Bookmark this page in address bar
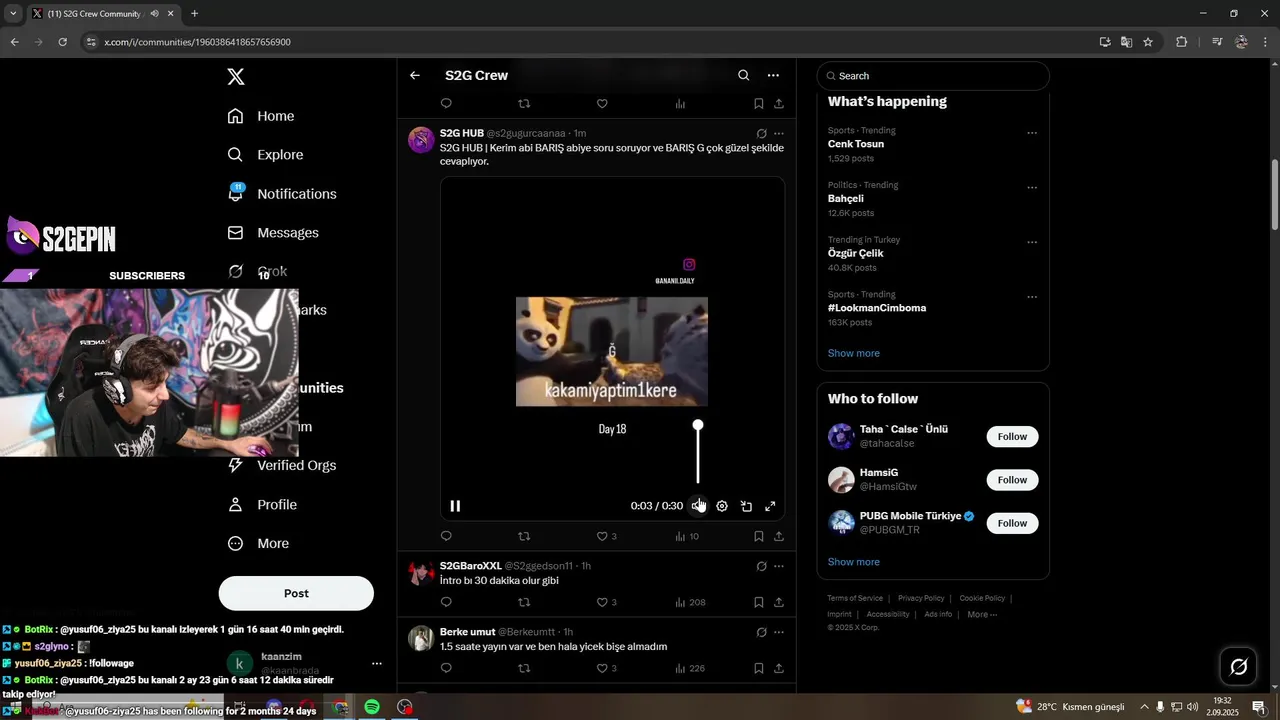 click(1148, 42)
